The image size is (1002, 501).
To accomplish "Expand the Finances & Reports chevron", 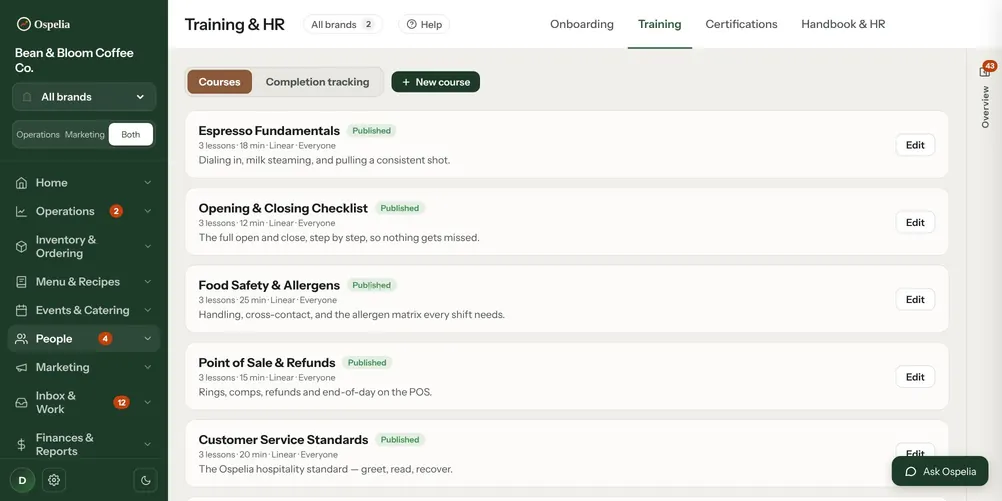I will coord(148,444).
